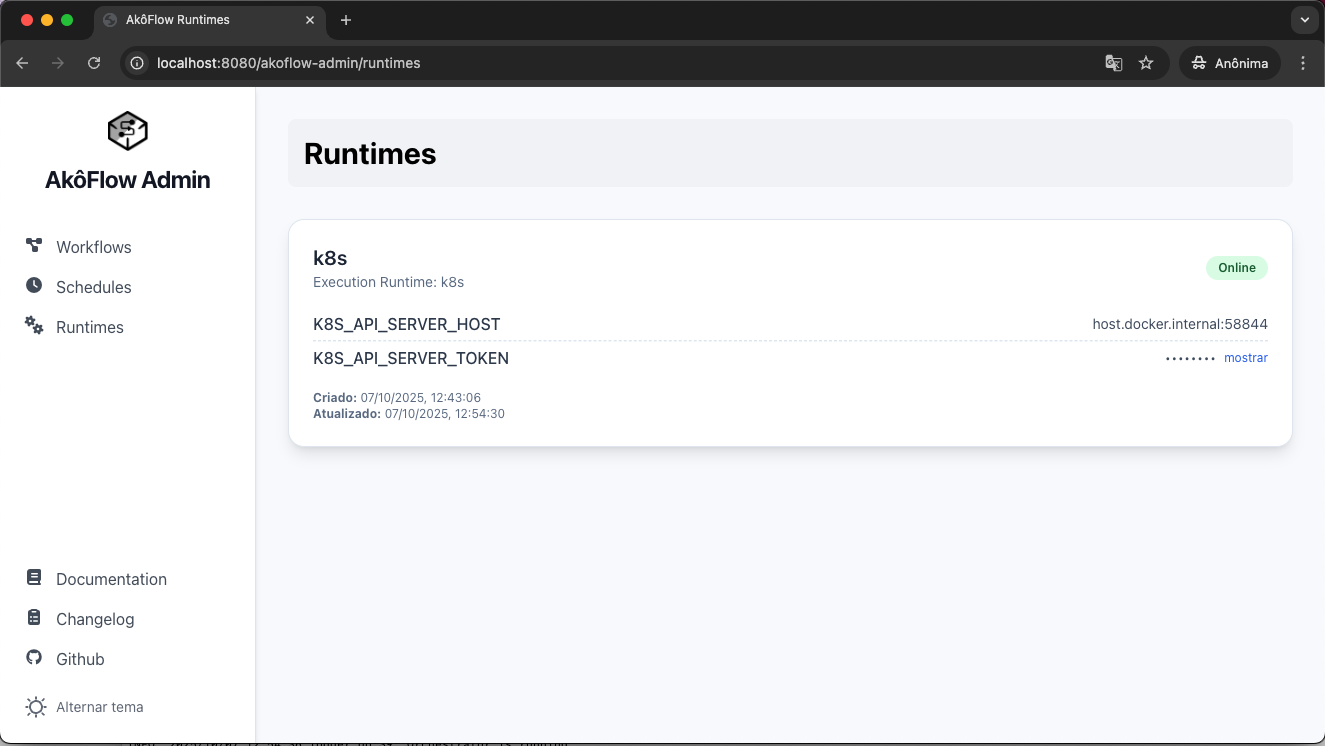Open the Anônima incognito profile menu
This screenshot has height=746, width=1325.
point(1230,63)
